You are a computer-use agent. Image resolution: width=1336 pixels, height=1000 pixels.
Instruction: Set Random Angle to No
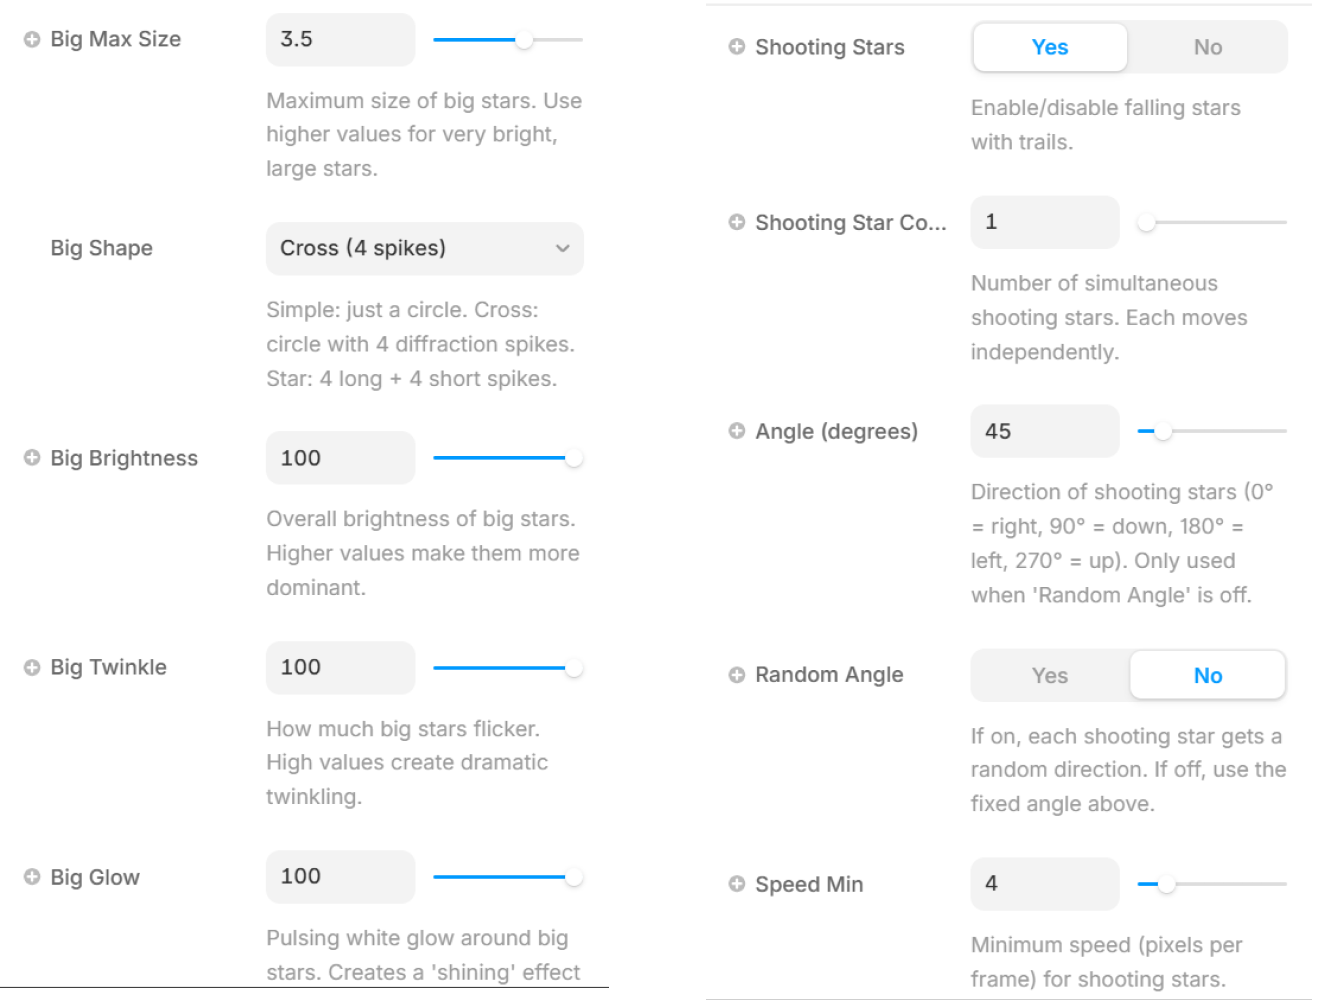[1207, 676]
